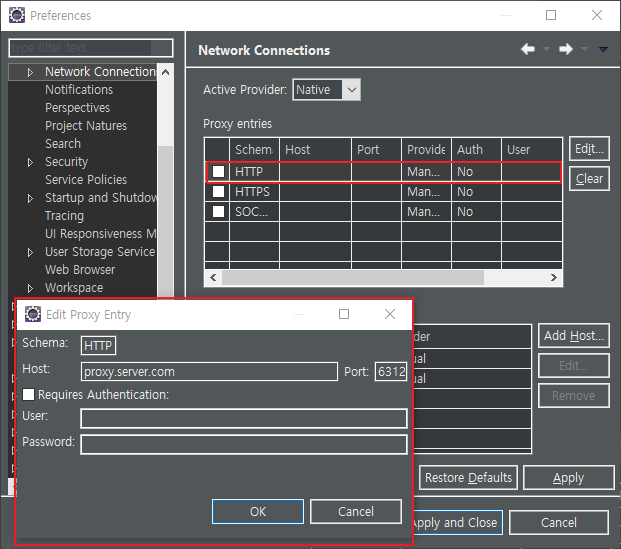
Task: Click Apply and Close button
Action: point(458,522)
